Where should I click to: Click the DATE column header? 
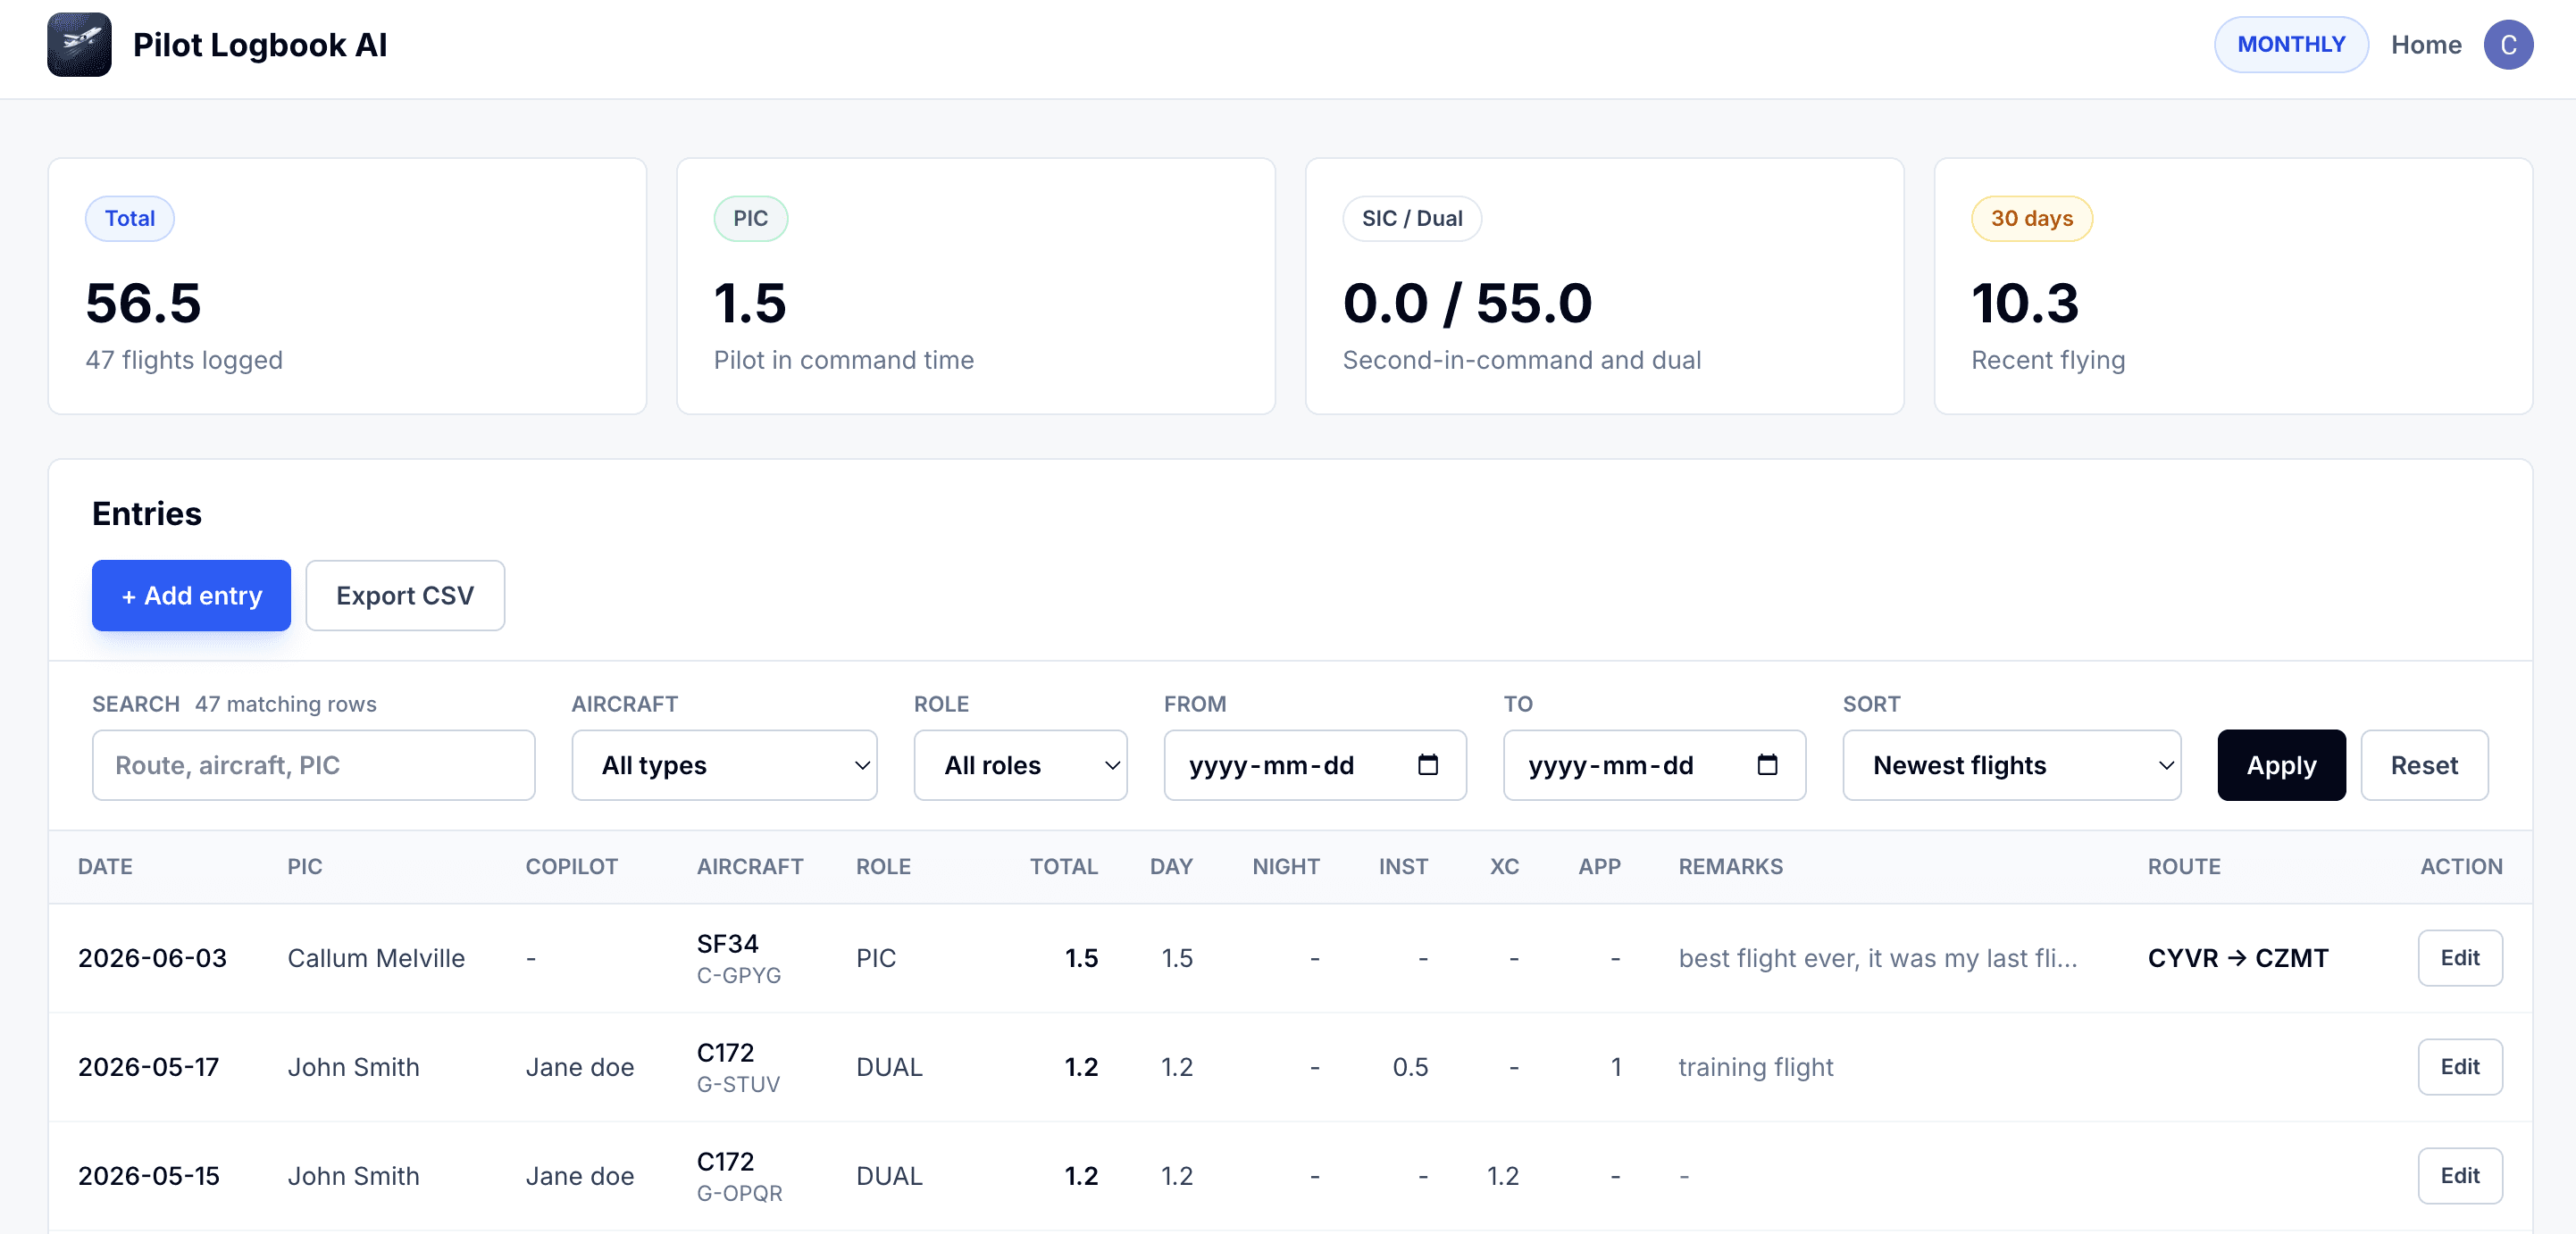[105, 867]
